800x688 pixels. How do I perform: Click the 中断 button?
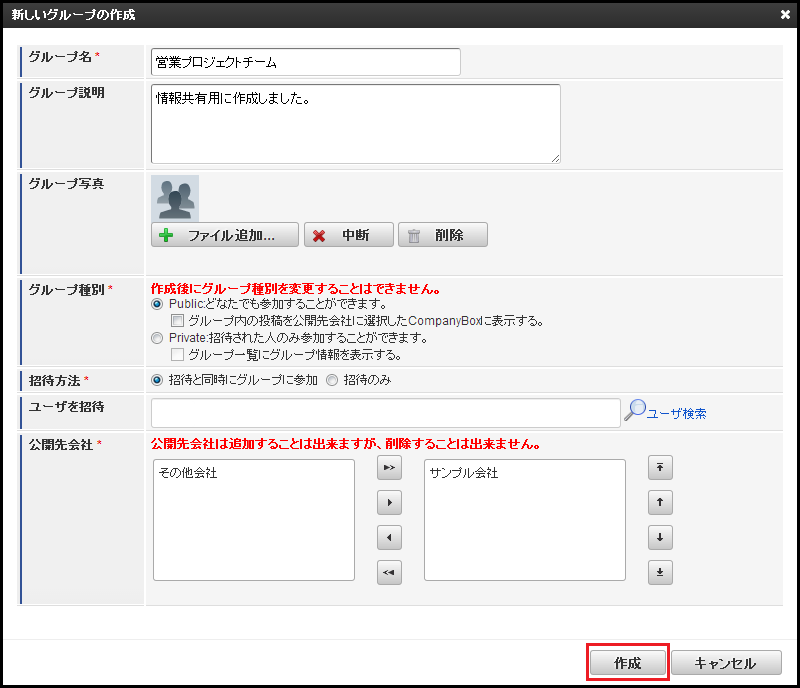click(x=349, y=235)
